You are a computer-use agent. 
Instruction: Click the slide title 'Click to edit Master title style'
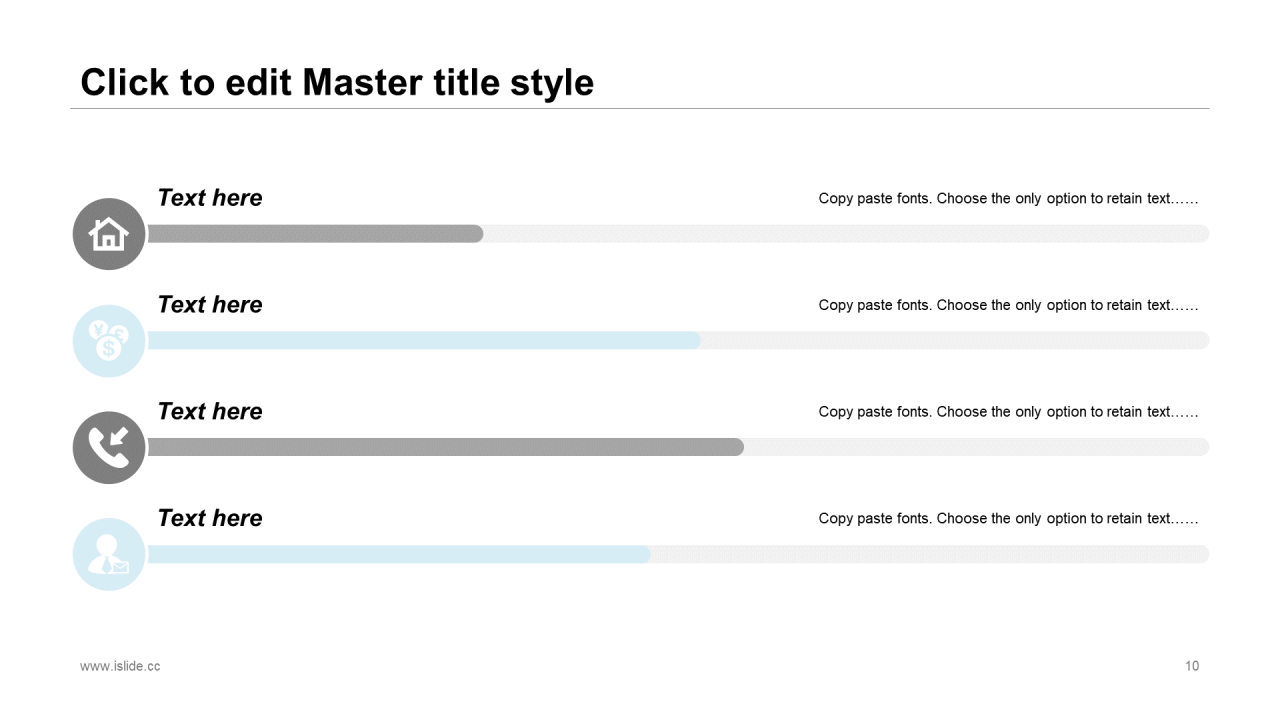click(x=337, y=82)
